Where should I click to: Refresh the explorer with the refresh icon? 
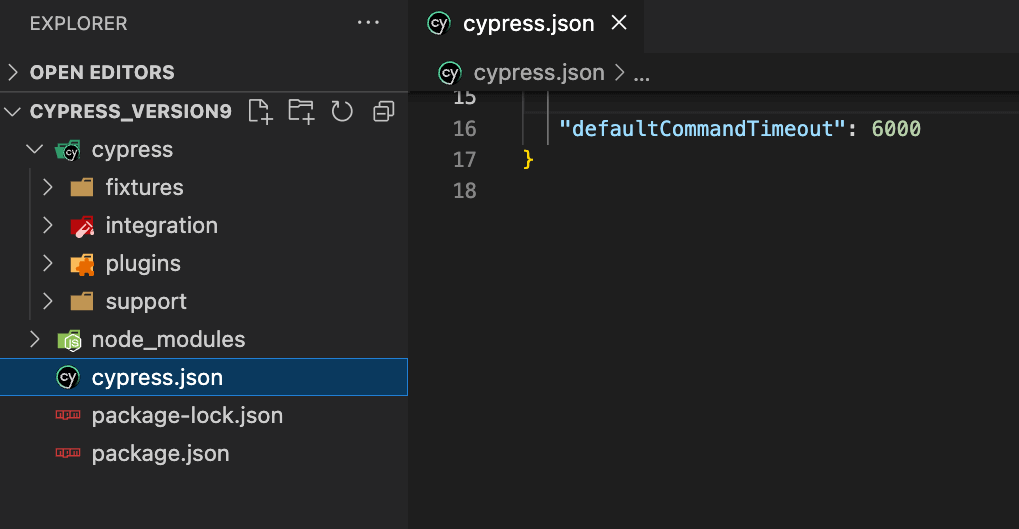point(342,111)
